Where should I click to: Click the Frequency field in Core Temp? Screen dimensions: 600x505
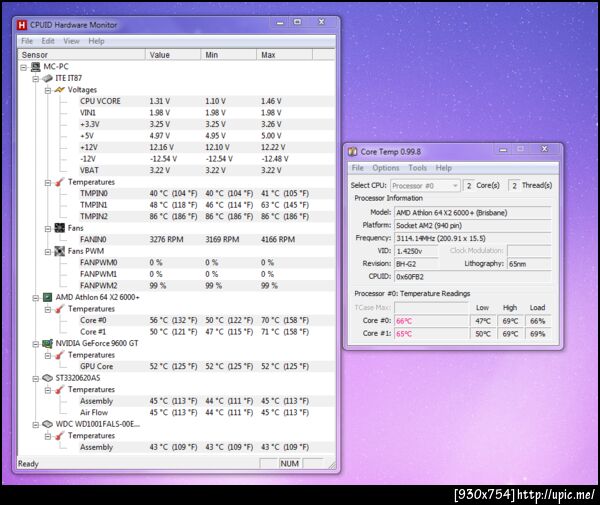click(473, 238)
